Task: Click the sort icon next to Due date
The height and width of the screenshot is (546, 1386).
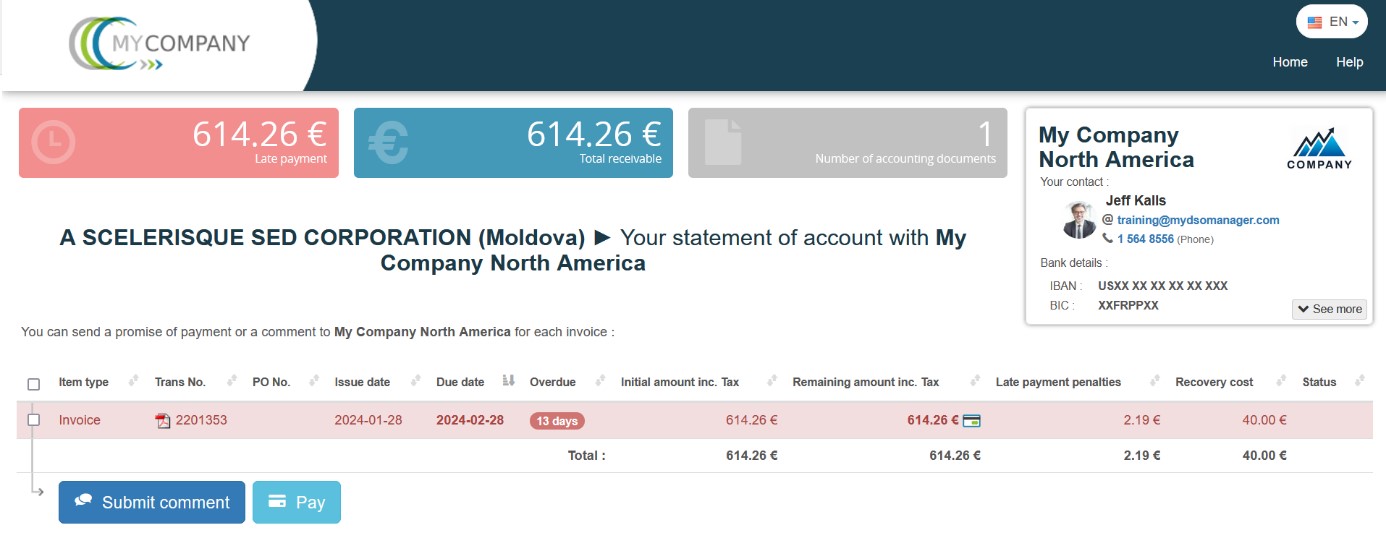Action: [508, 381]
